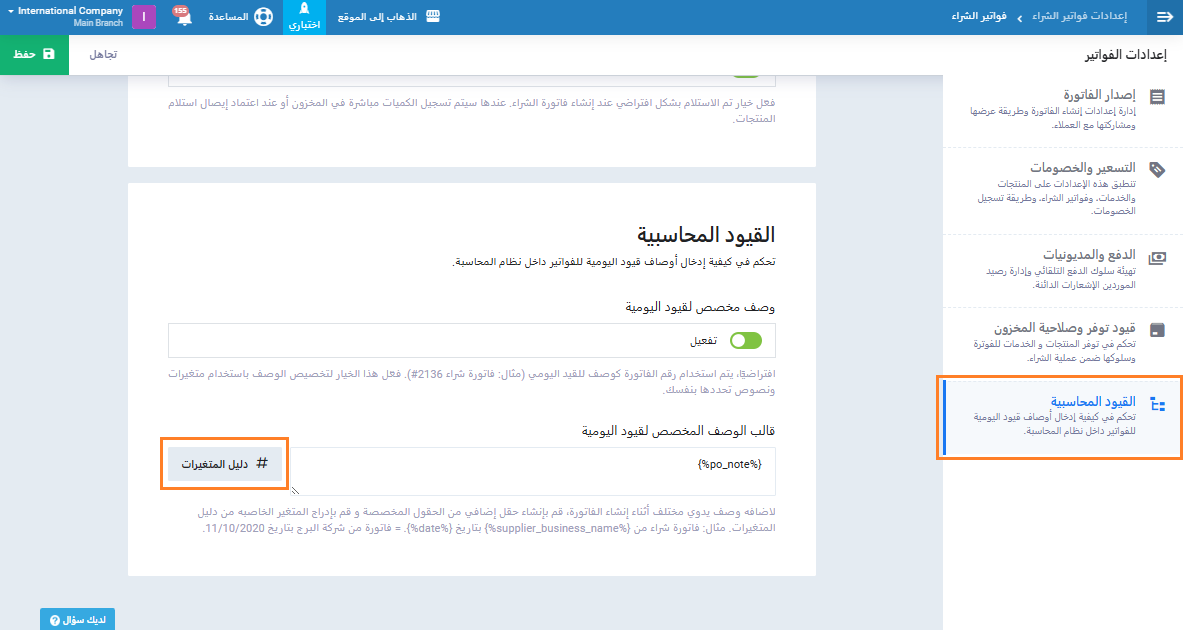
Task: Click the stock availability box icon
Action: 1157,330
